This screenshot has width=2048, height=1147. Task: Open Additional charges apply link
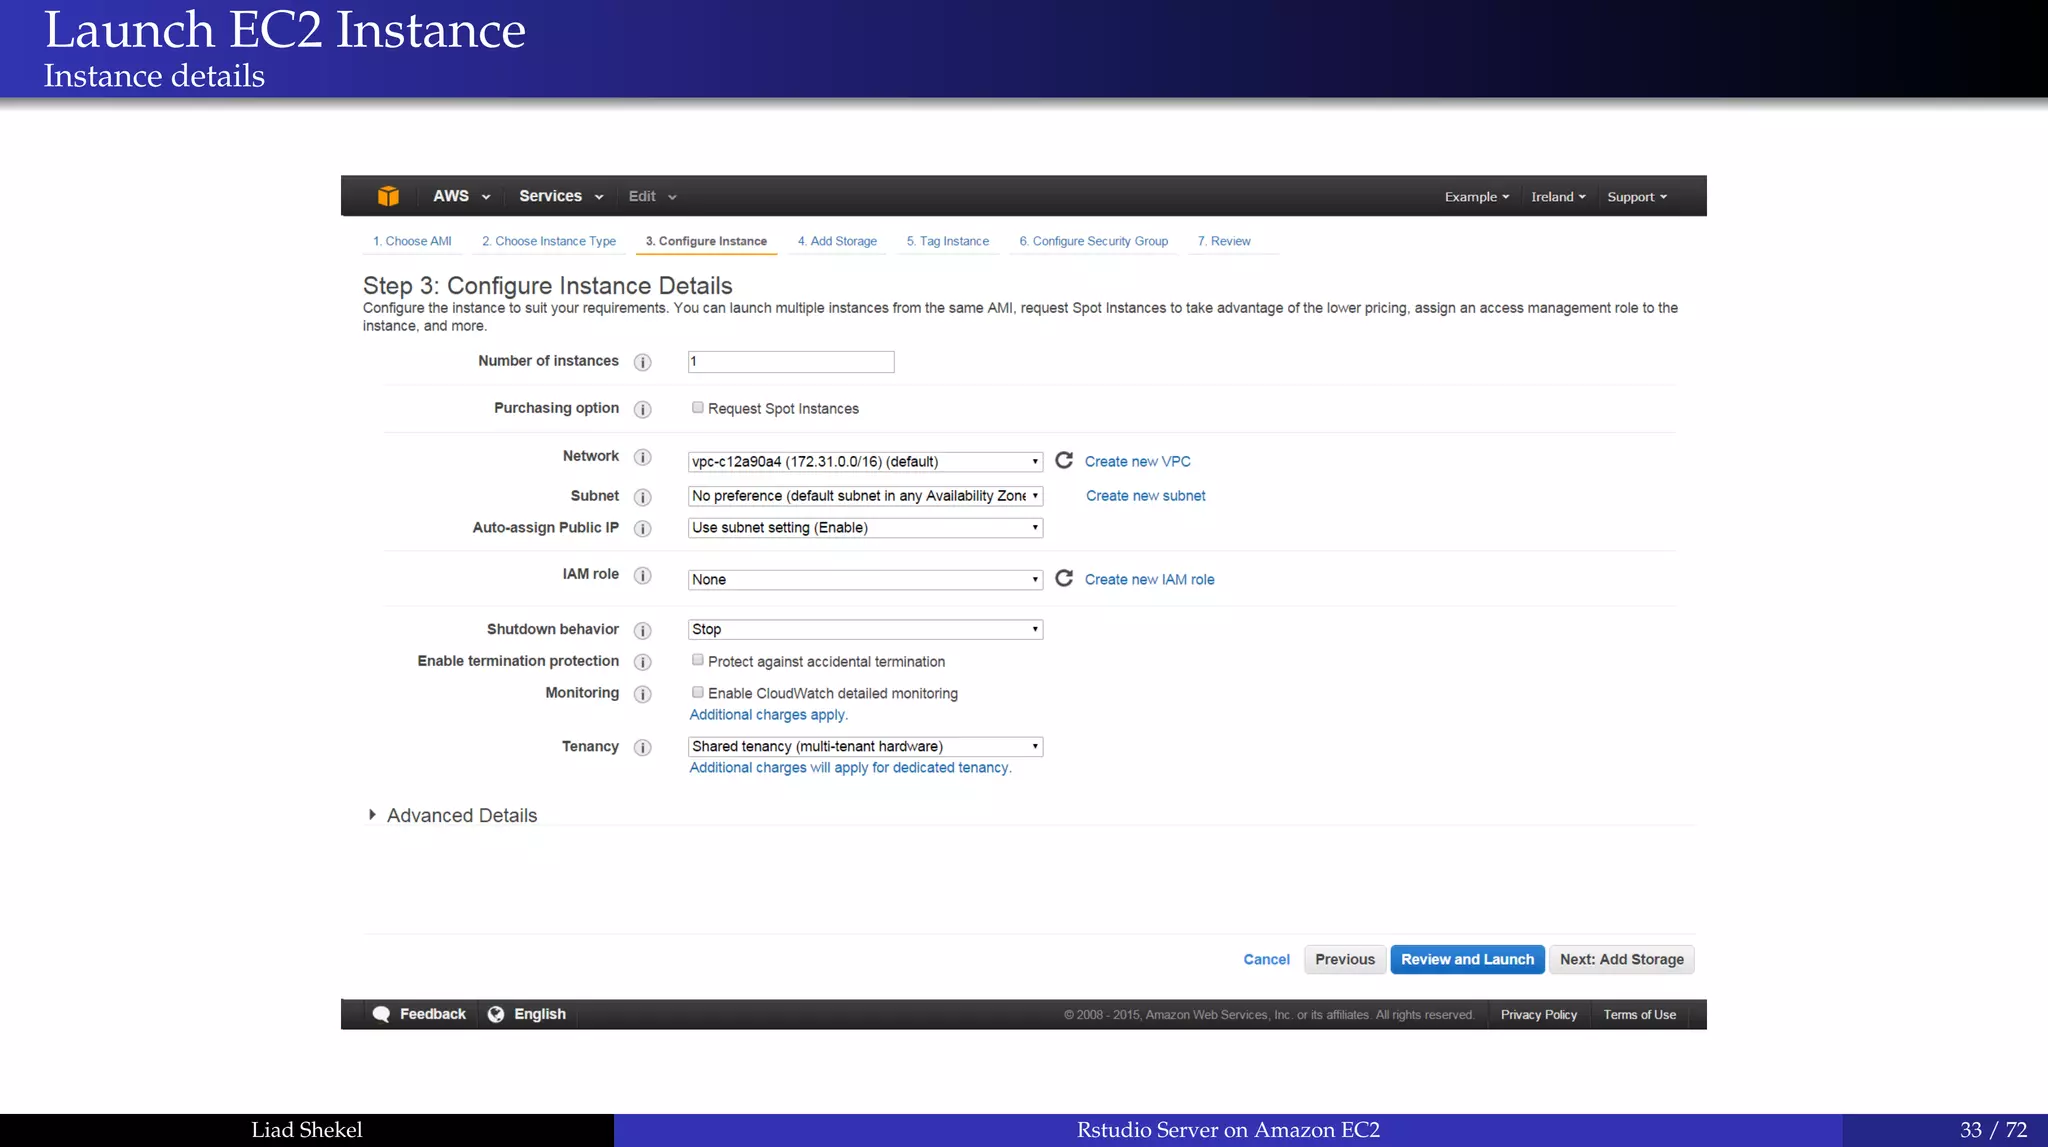[x=768, y=714]
